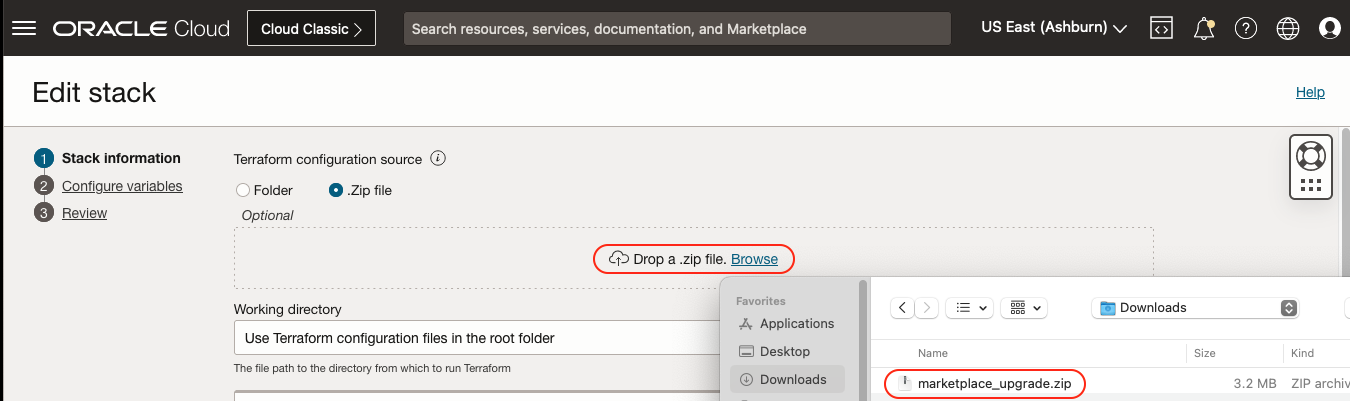Click the Browse link in the drop zone
The width and height of the screenshot is (1350, 401).
tap(754, 259)
